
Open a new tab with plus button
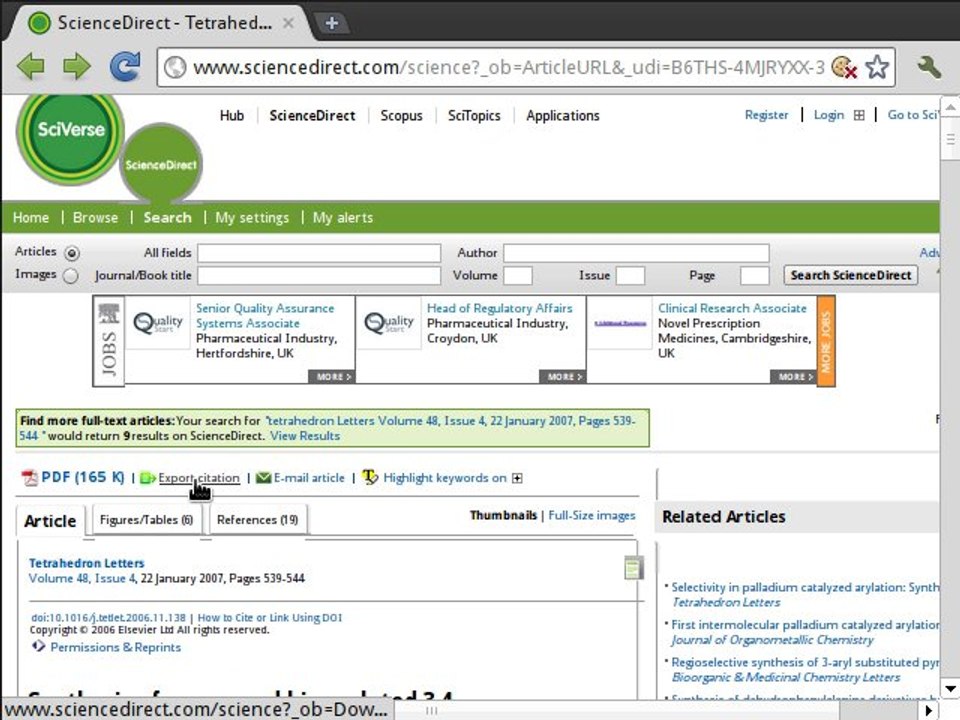331,23
